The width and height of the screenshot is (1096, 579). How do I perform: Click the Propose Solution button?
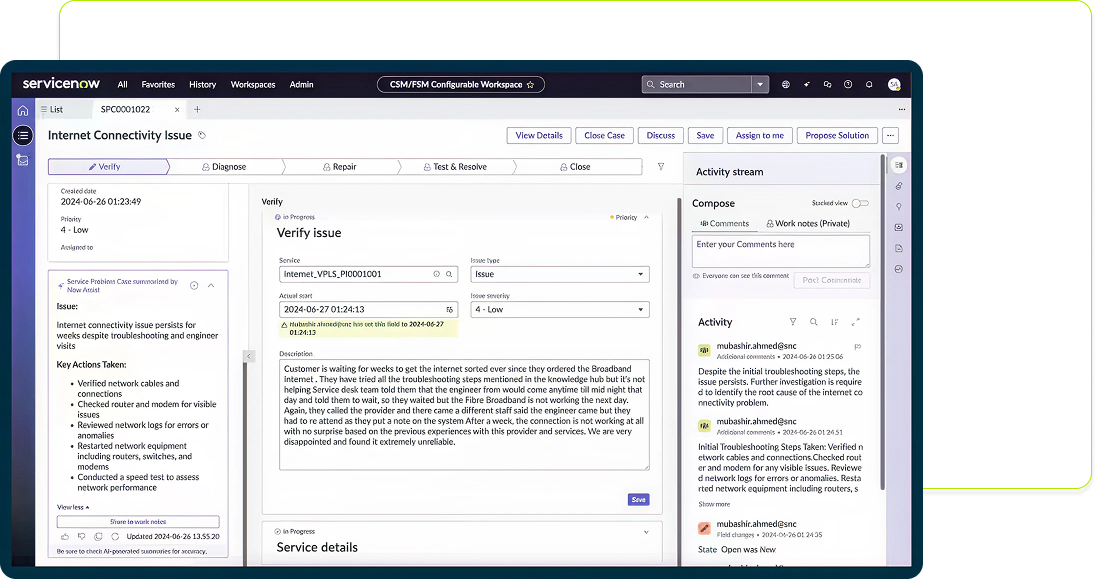pyautogui.click(x=837, y=135)
